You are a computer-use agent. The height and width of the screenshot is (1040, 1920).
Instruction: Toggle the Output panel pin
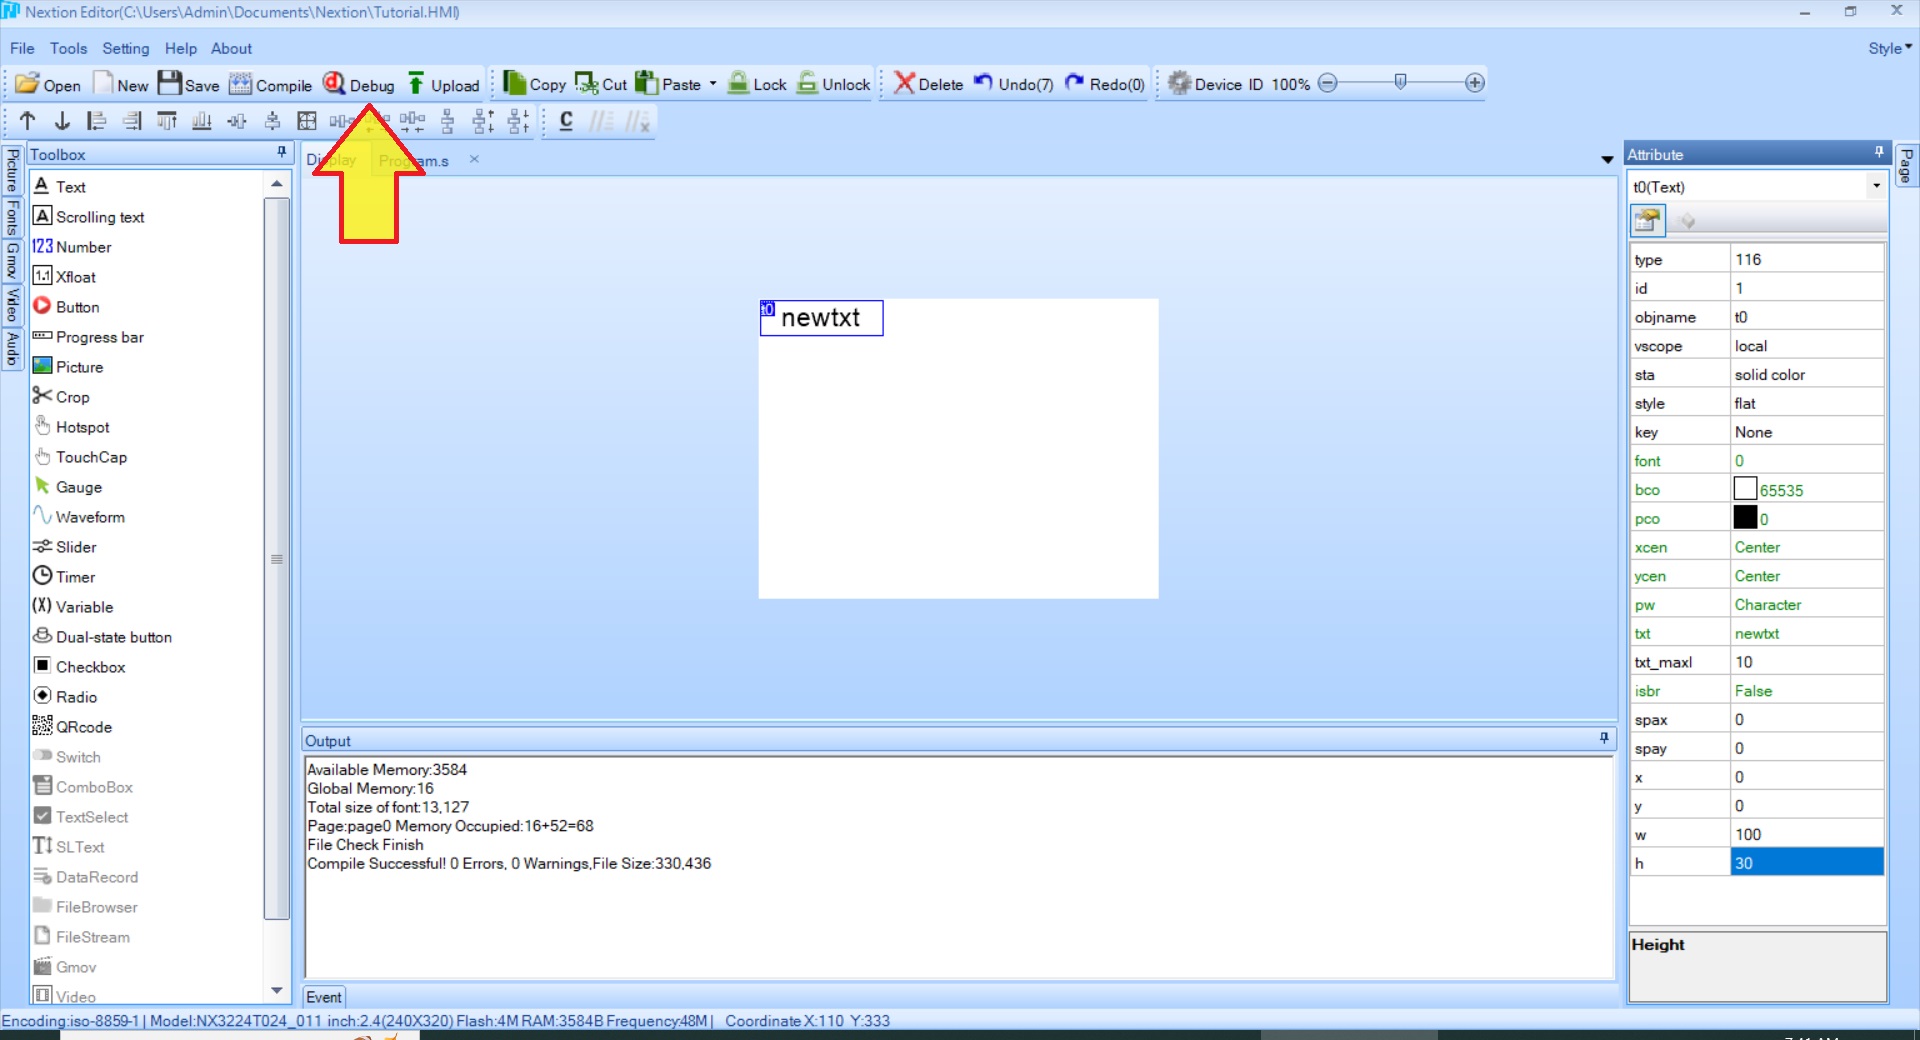[x=1604, y=739]
